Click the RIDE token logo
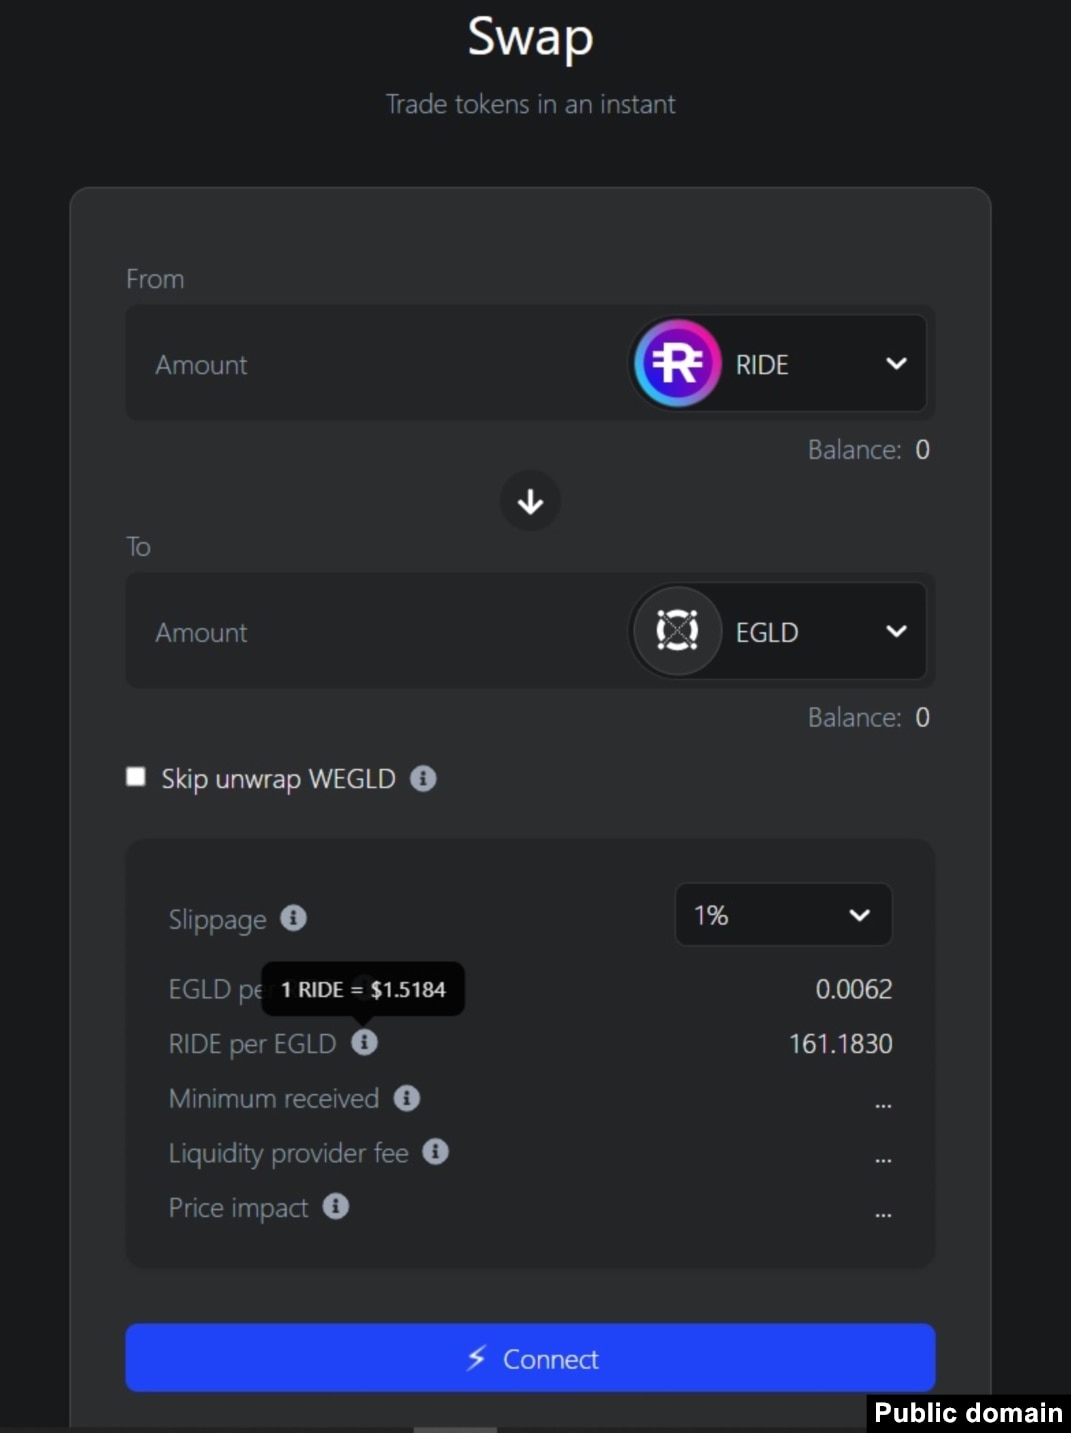This screenshot has height=1433, width=1071. 677,364
